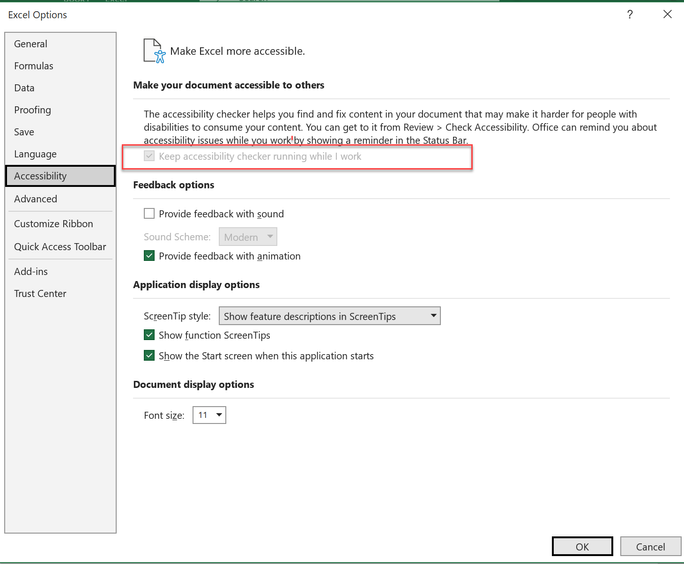Enable Provide feedback with sound
The height and width of the screenshot is (564, 684).
(149, 214)
